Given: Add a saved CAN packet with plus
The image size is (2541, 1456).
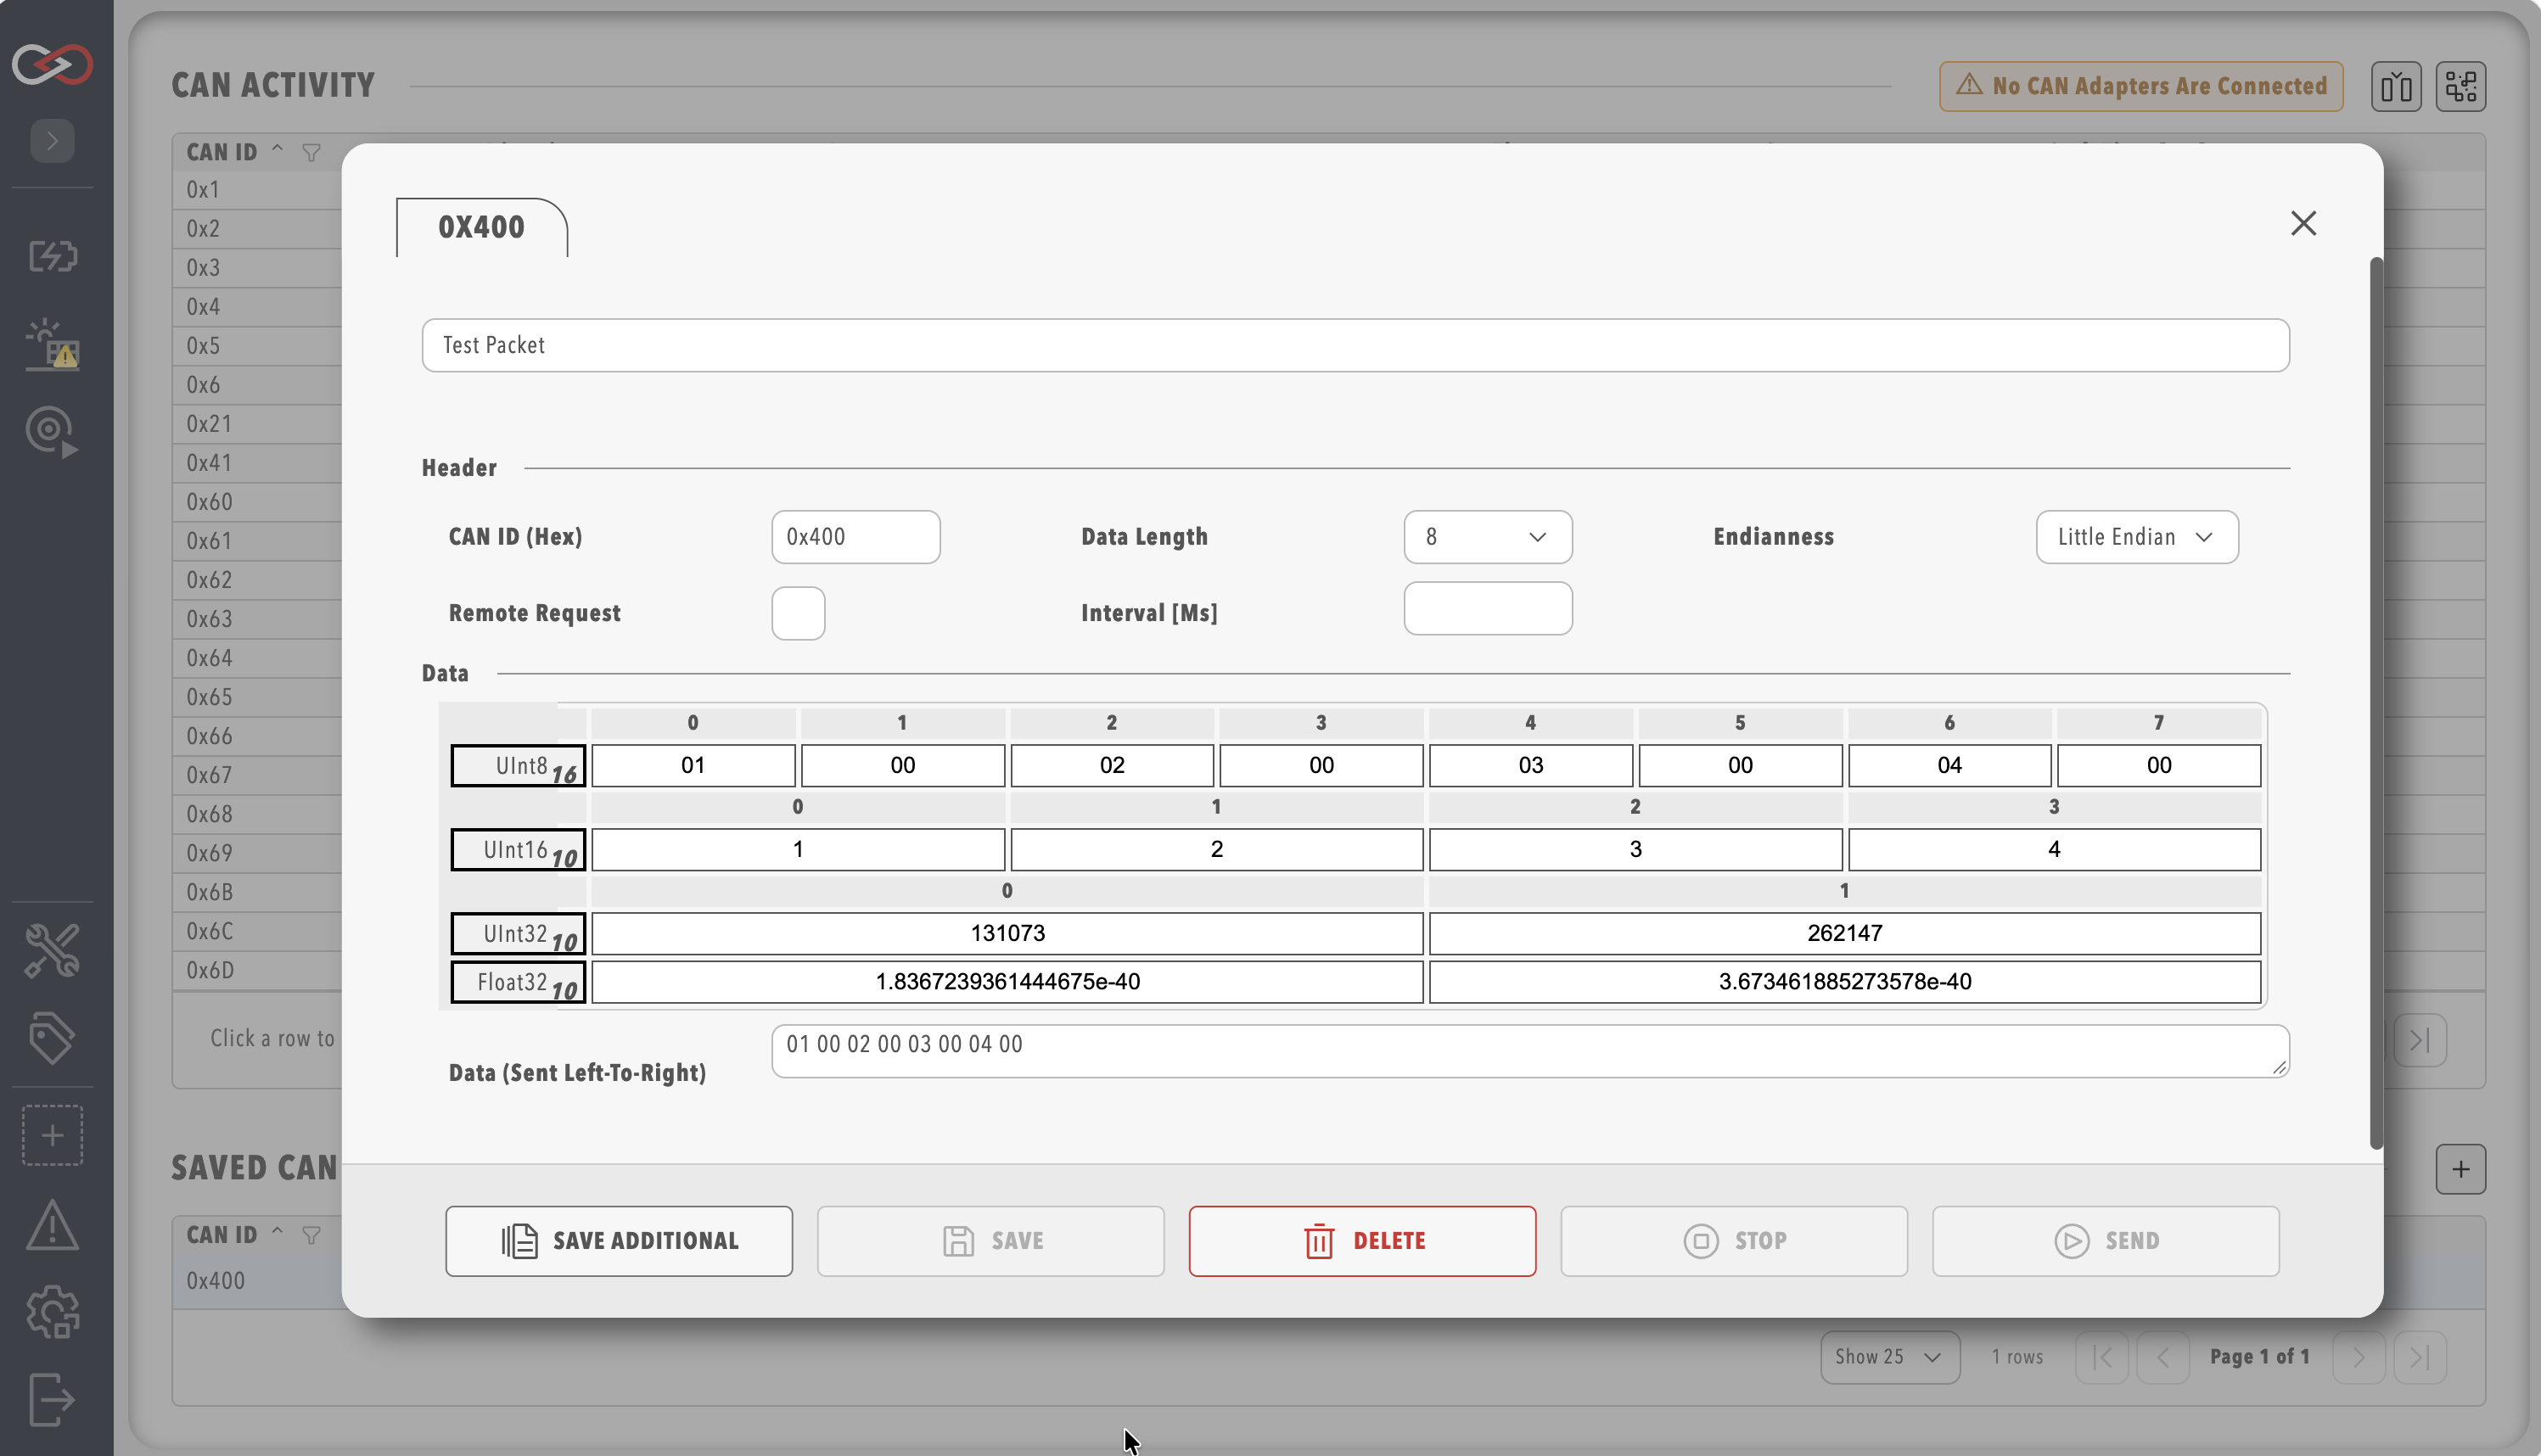Looking at the screenshot, I should 2461,1169.
